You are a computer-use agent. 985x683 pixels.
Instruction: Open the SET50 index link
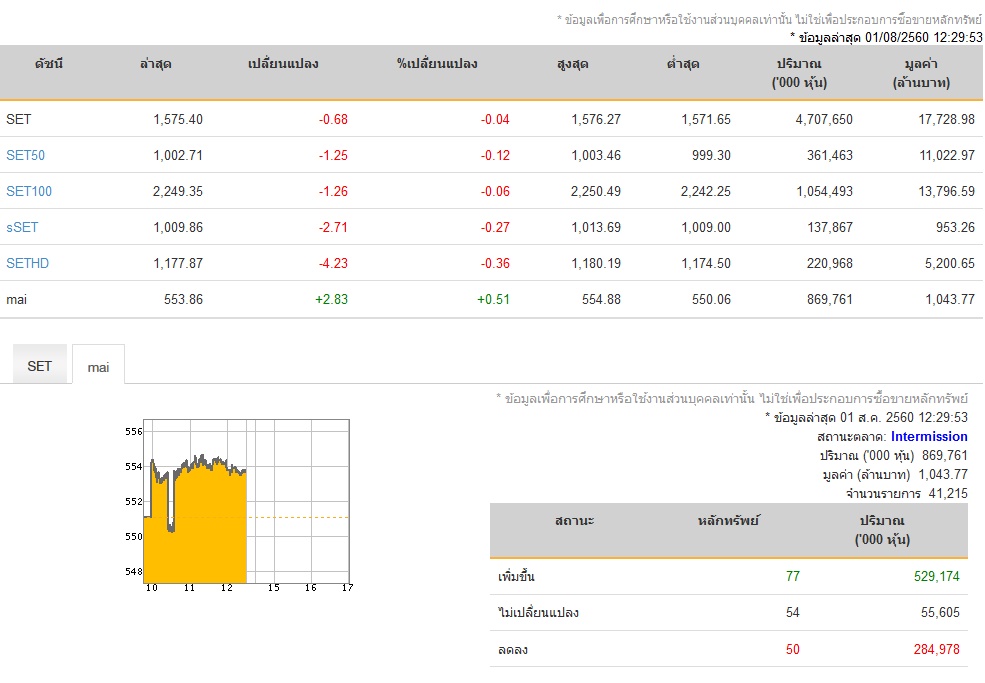tap(25, 155)
